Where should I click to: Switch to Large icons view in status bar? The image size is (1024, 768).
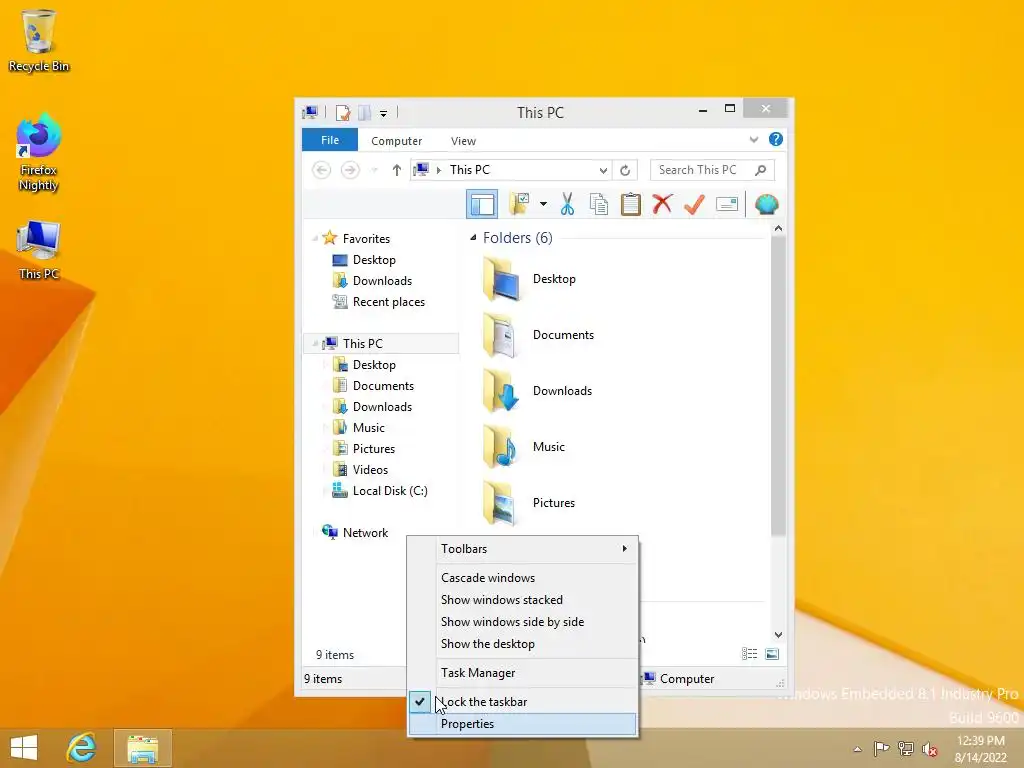click(x=772, y=654)
